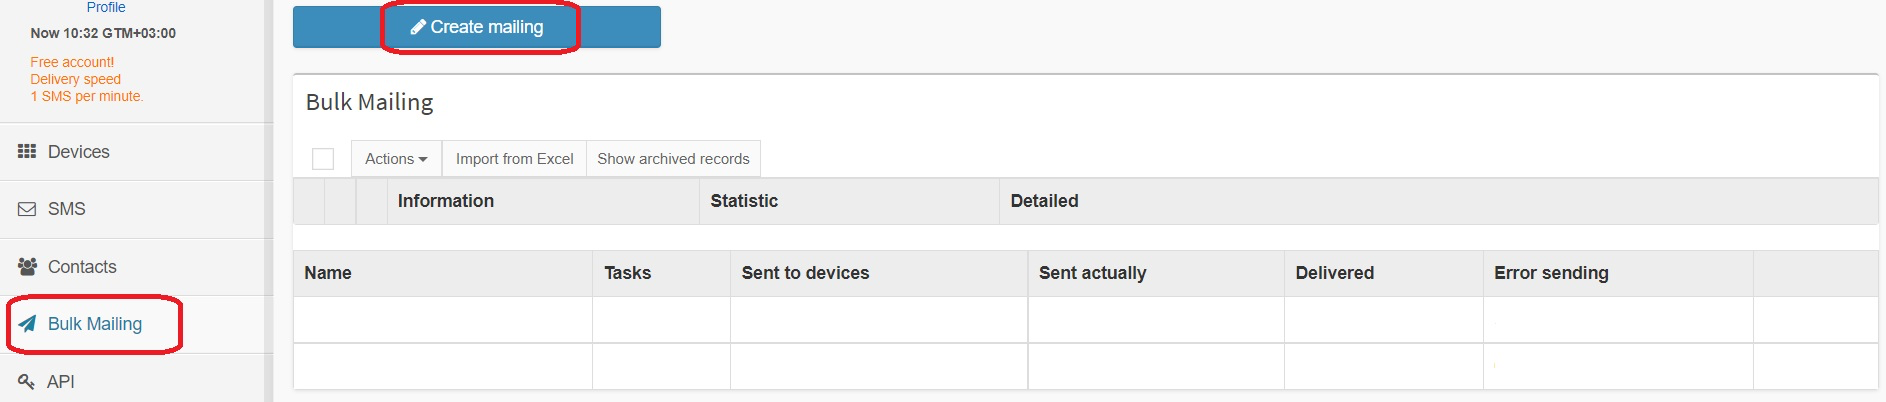1886x402 pixels.
Task: Select the Information column header
Action: pyautogui.click(x=446, y=201)
